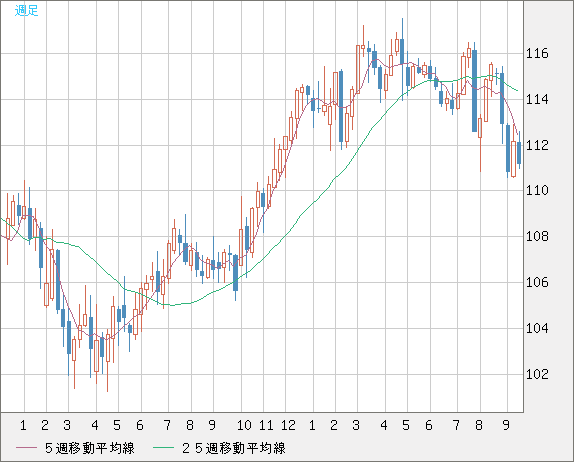Click the month 11 axis label
The width and height of the screenshot is (574, 462).
(266, 425)
